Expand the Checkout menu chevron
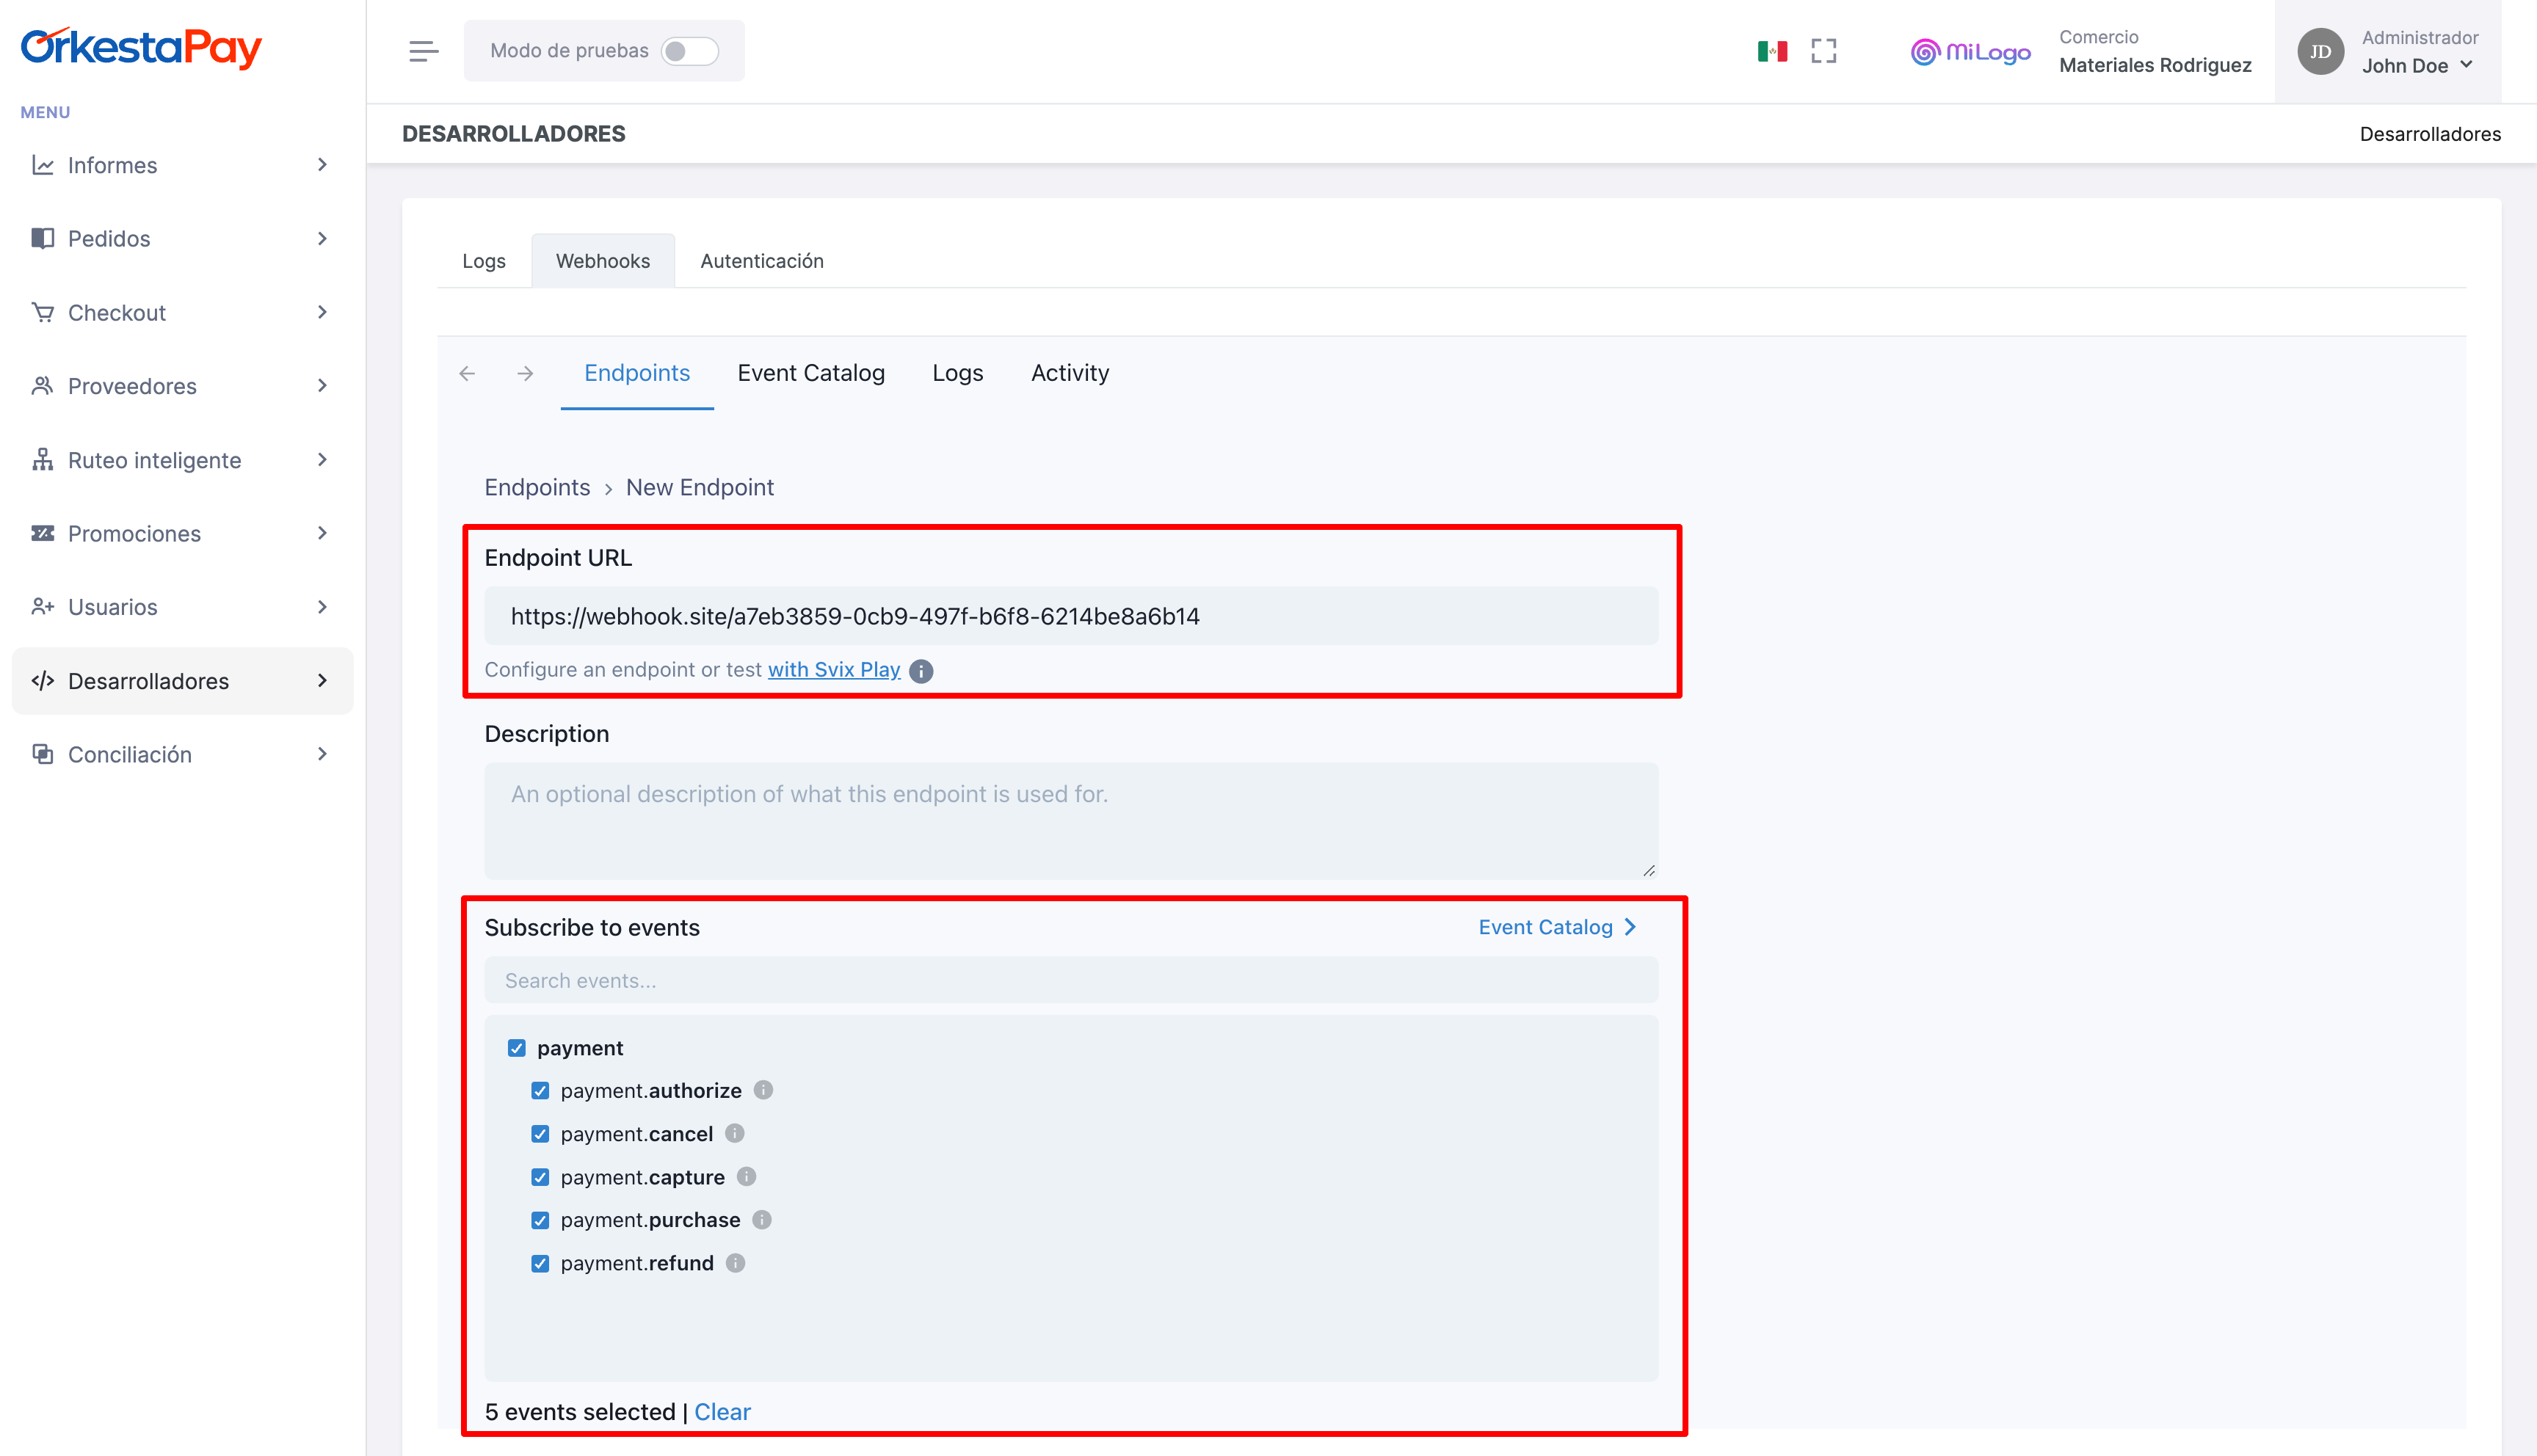The height and width of the screenshot is (1456, 2537). pyautogui.click(x=322, y=312)
